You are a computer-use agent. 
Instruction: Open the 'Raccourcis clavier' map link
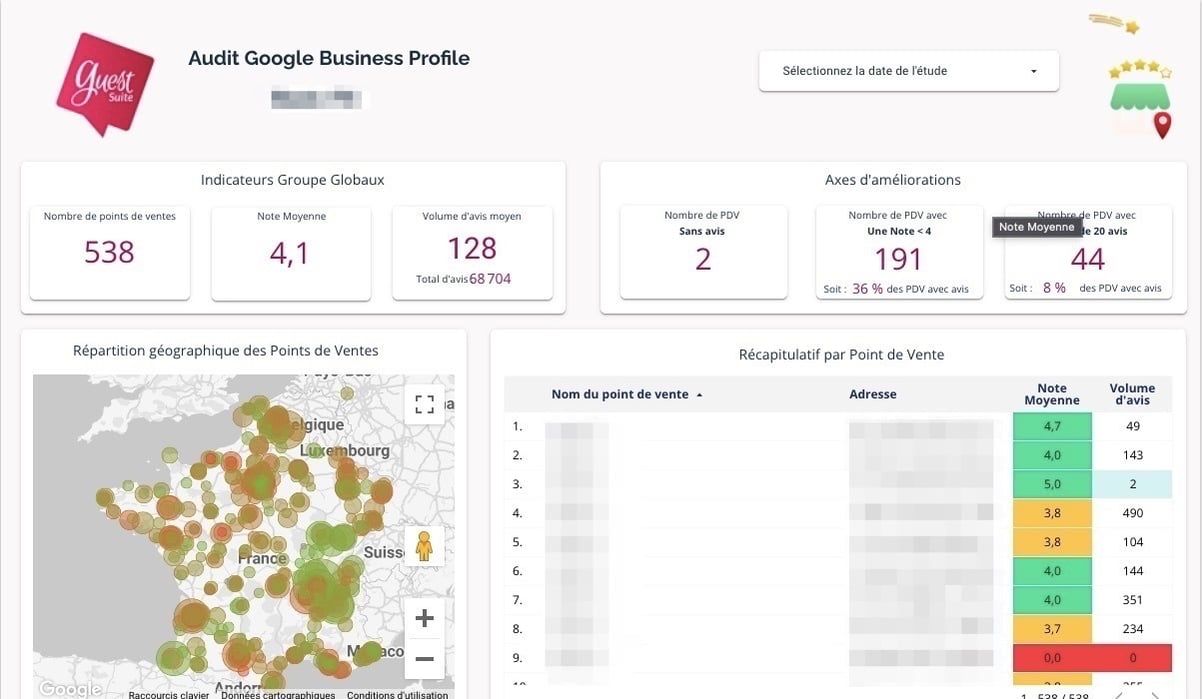[169, 694]
